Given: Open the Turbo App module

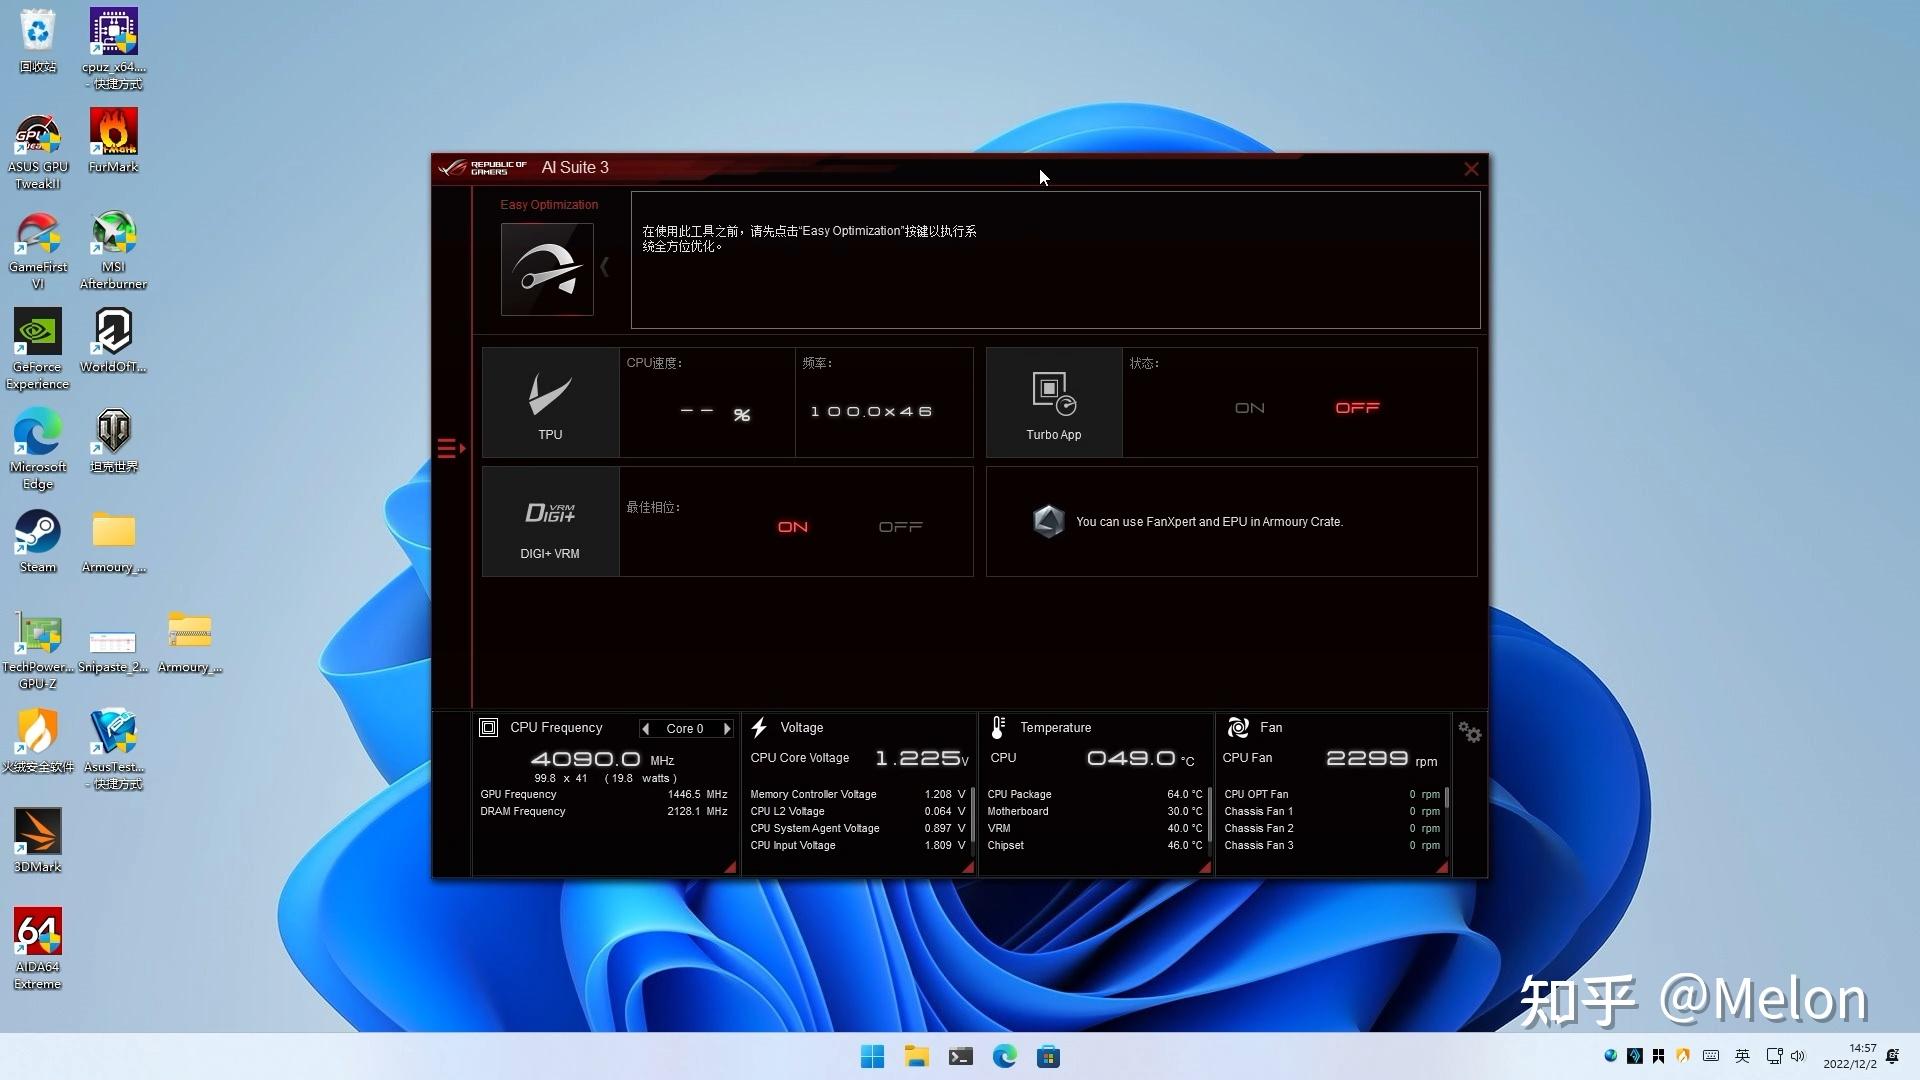Looking at the screenshot, I should (1053, 402).
